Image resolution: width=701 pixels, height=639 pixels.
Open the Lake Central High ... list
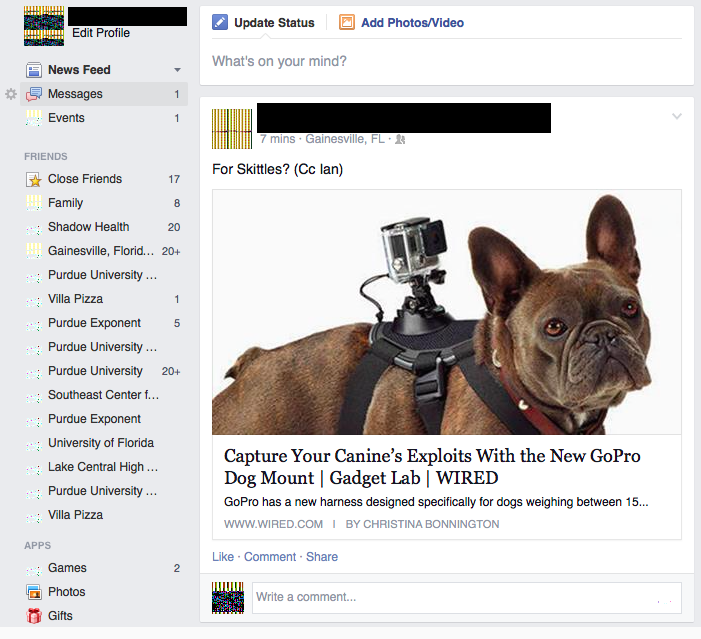coord(104,467)
